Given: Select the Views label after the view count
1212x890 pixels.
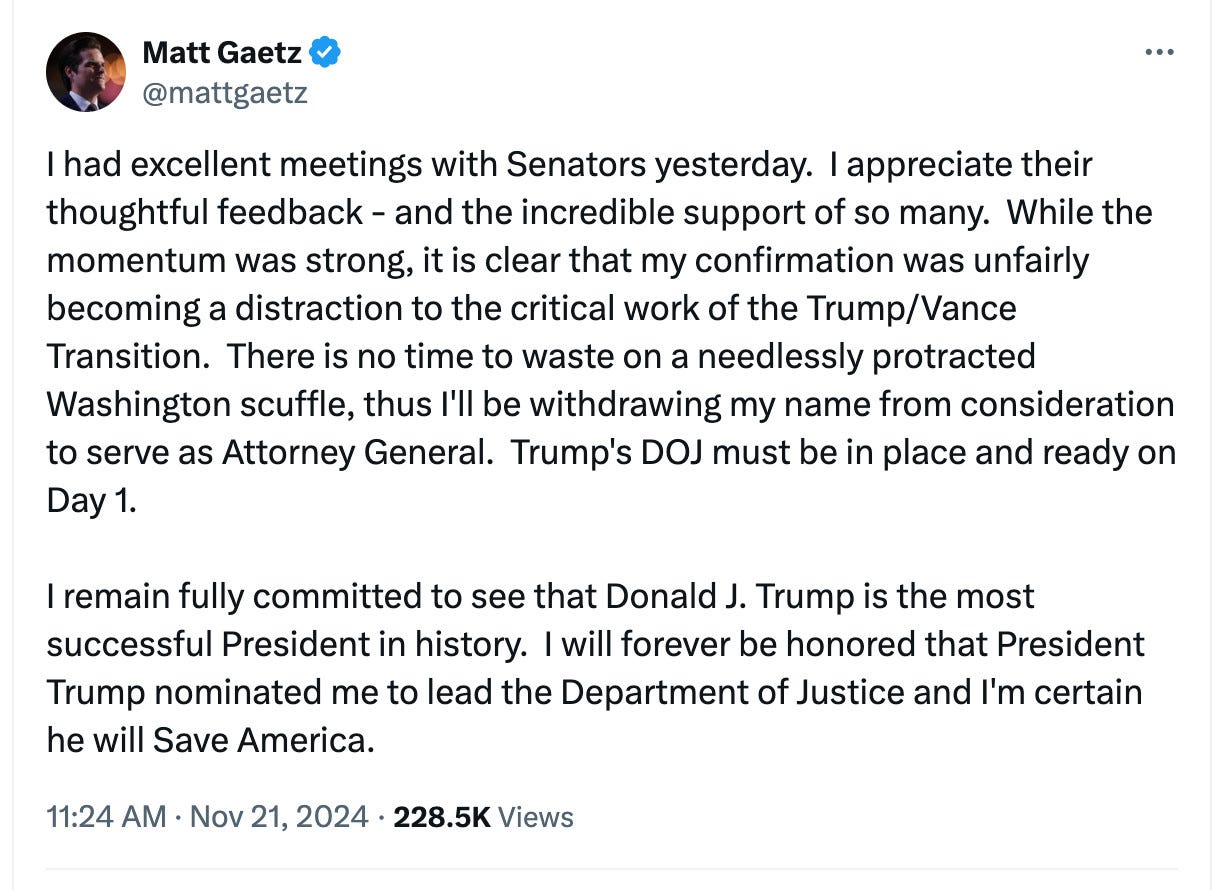Looking at the screenshot, I should pos(537,816).
